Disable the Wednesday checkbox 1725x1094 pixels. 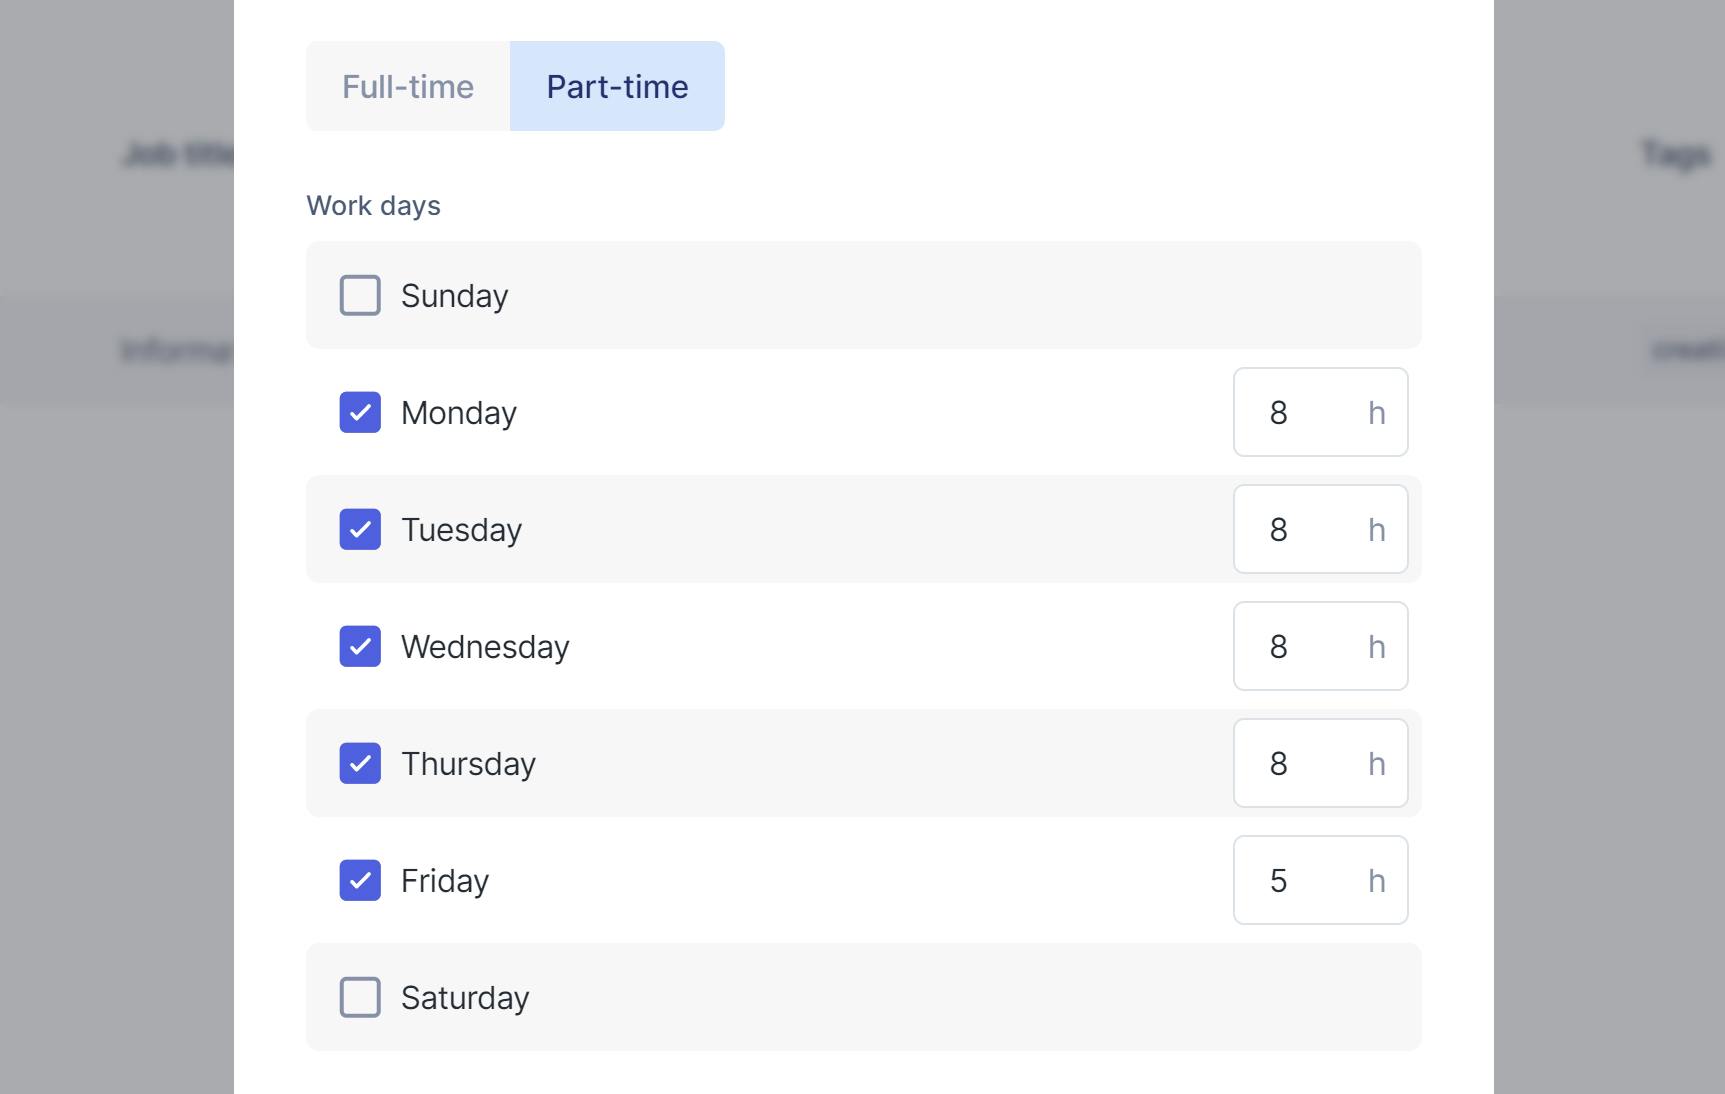pos(360,646)
